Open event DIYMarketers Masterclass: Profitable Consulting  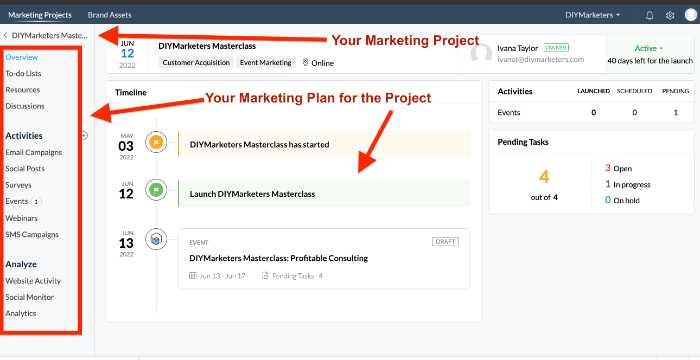click(279, 258)
